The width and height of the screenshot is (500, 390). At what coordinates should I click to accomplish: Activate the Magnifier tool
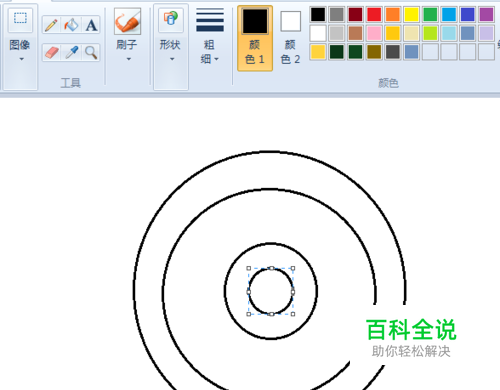tap(91, 52)
